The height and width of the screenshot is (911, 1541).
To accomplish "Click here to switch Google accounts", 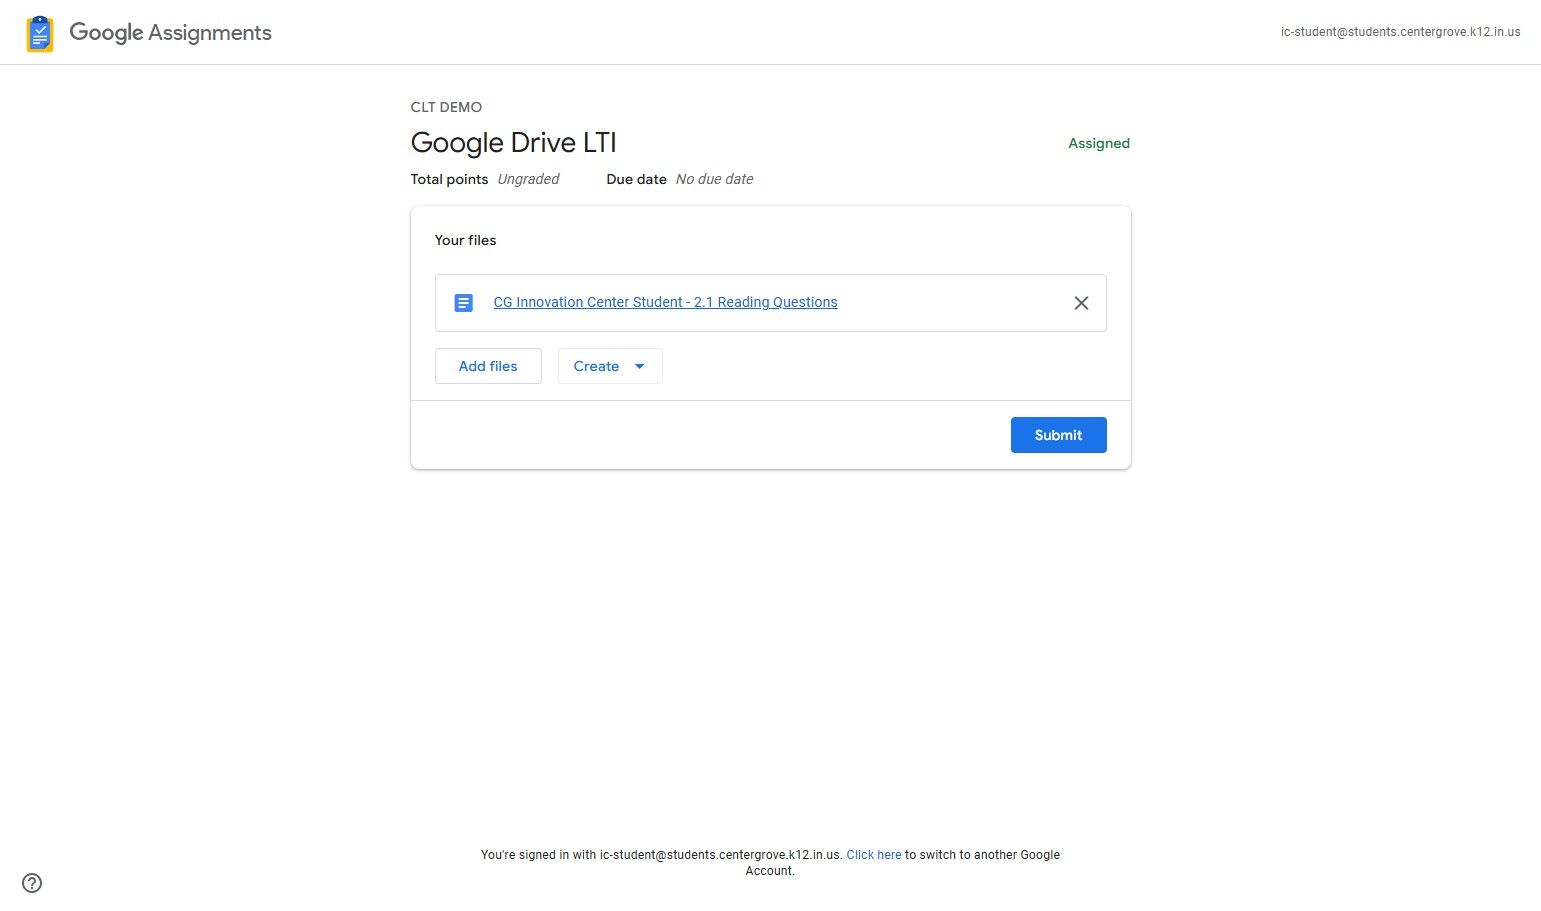I will point(873,854).
